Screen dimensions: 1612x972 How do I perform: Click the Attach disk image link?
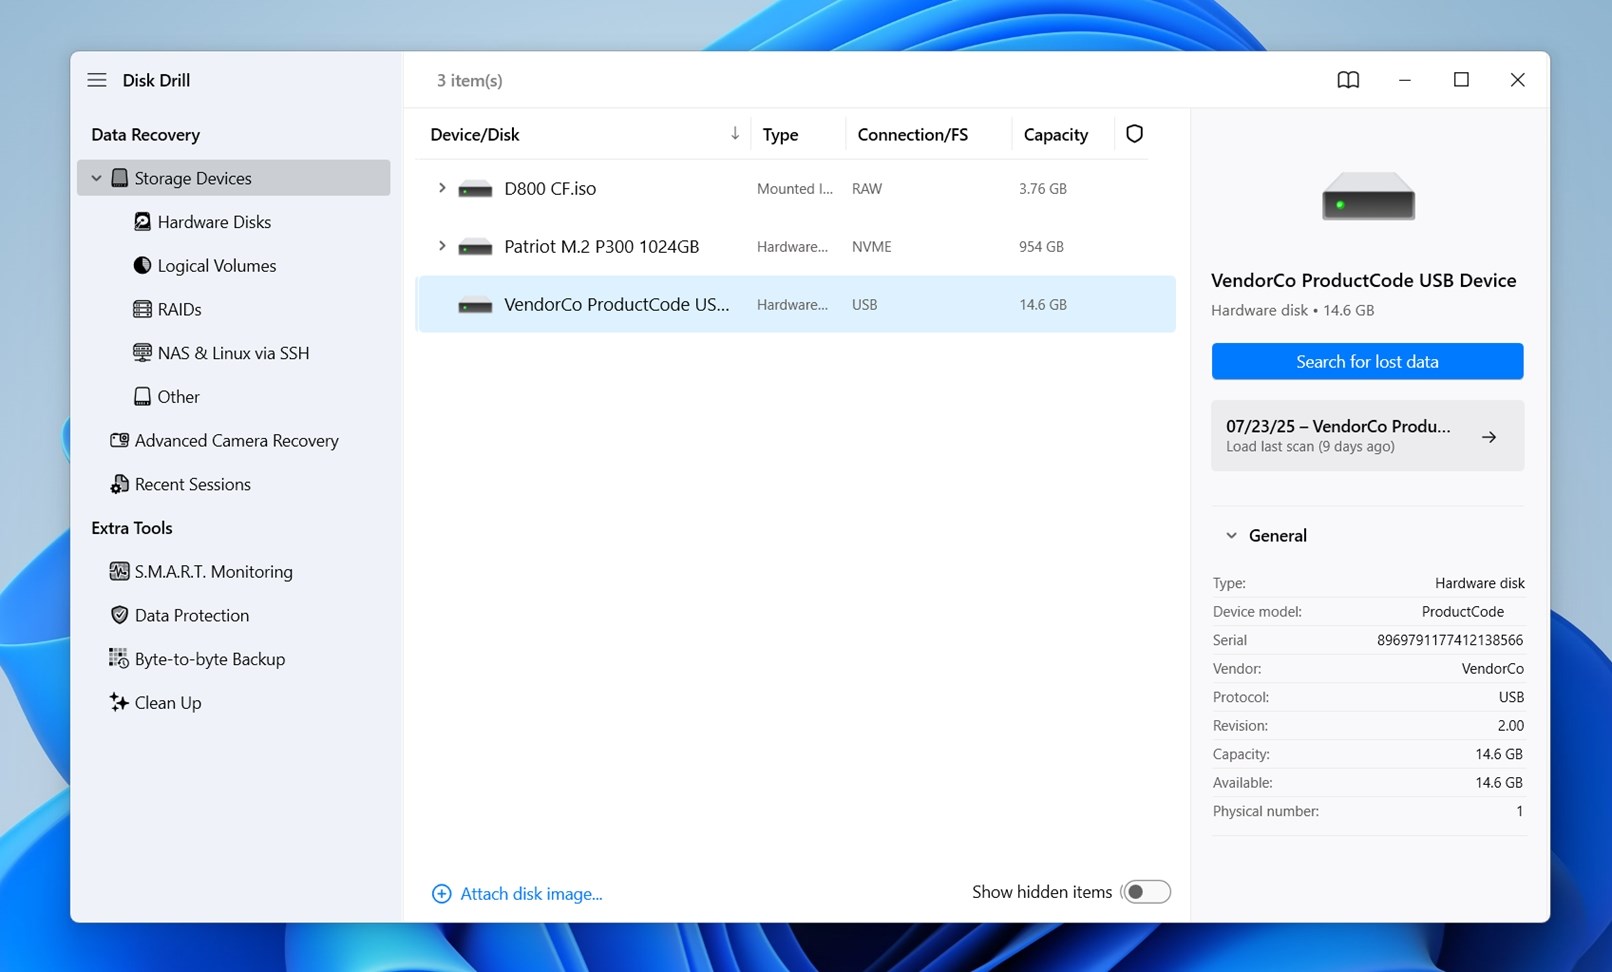coord(531,894)
